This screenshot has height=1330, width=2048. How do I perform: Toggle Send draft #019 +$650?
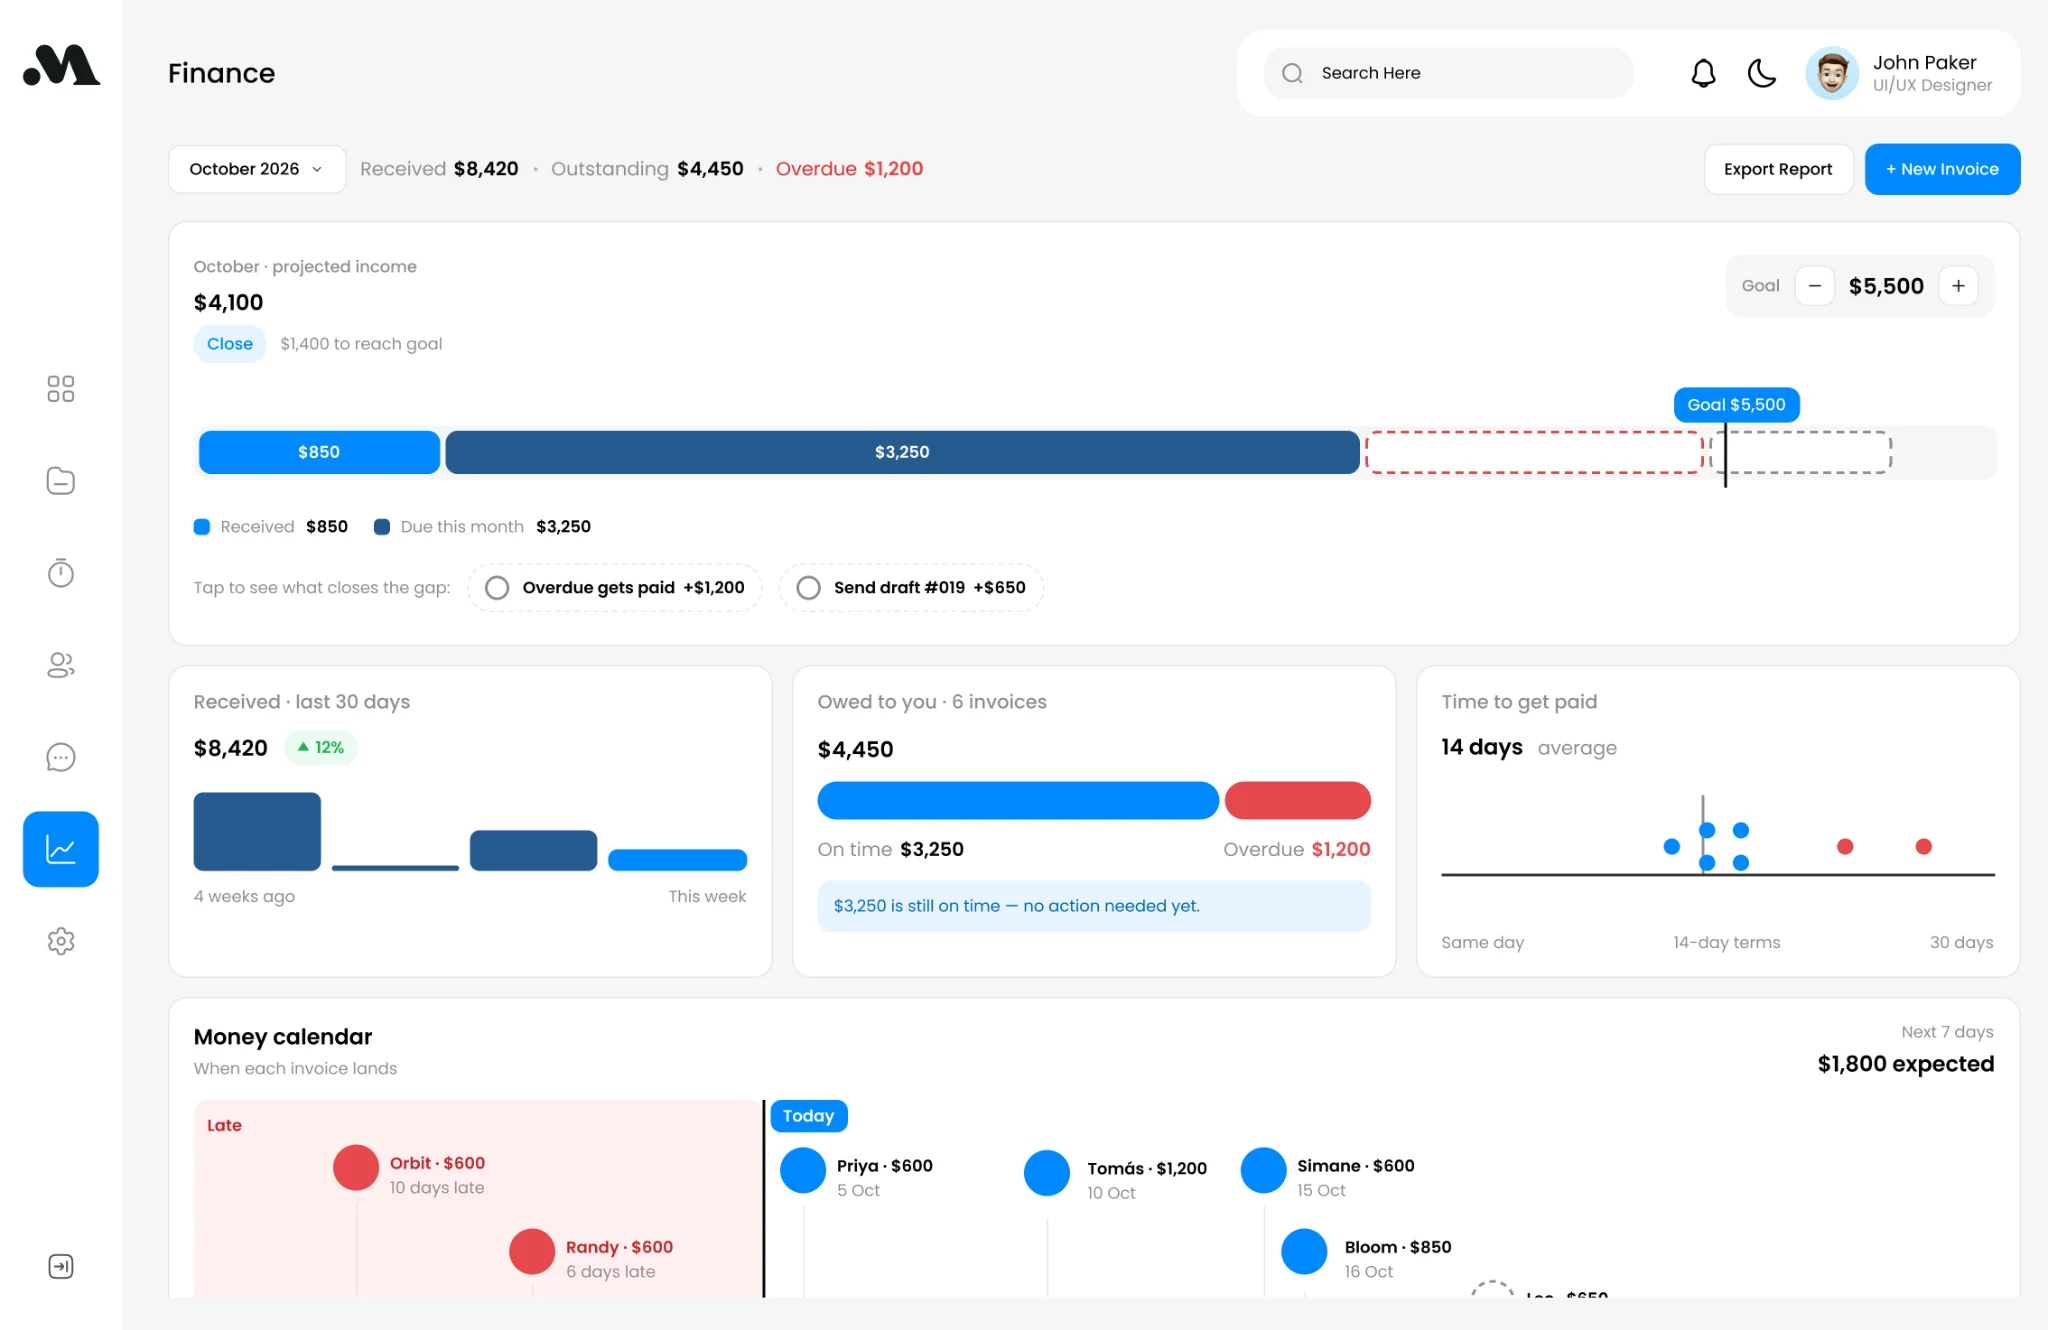[x=911, y=588]
